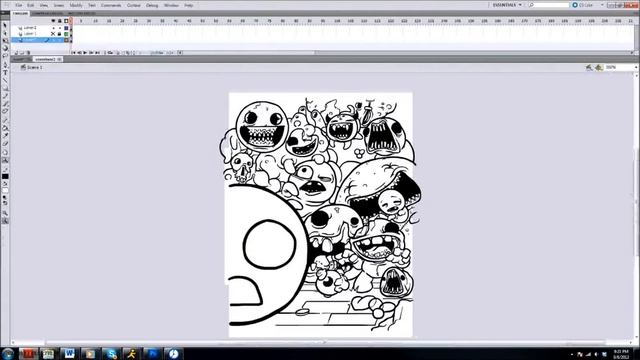This screenshot has height=360, width=640.
Task: Click the New Layer icon below layers
Action: click(x=16, y=53)
